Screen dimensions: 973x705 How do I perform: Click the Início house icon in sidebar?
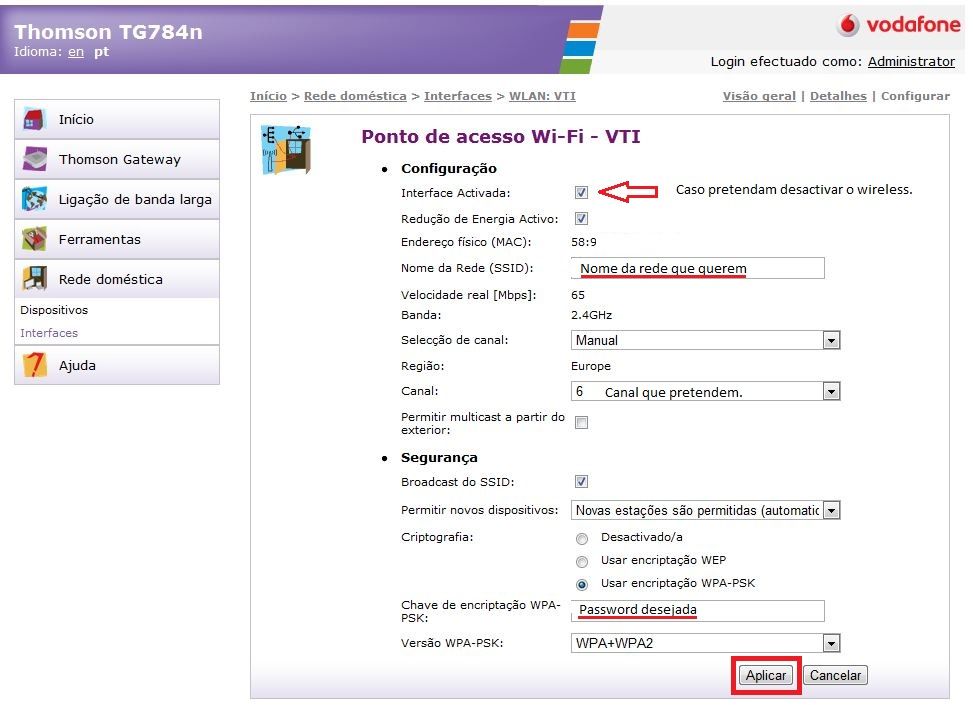point(35,119)
